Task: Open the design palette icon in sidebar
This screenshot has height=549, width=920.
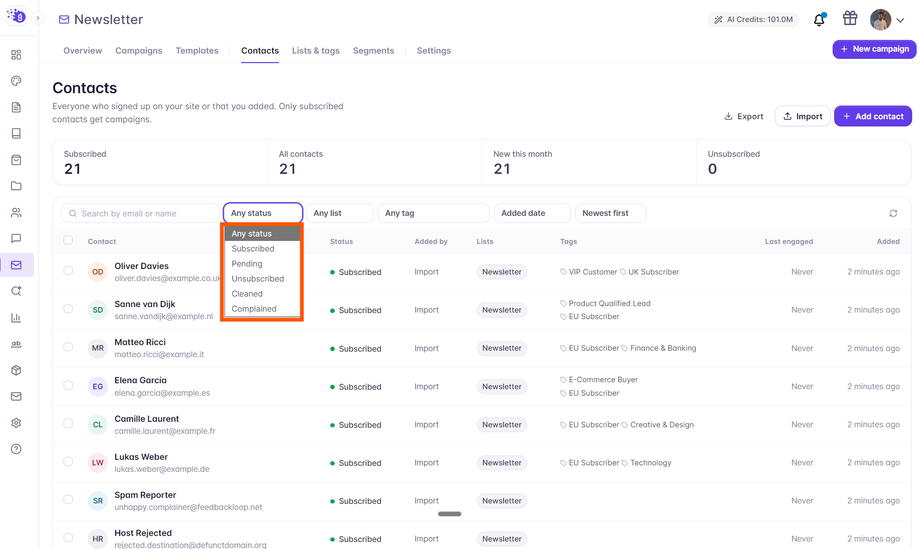Action: pos(16,81)
